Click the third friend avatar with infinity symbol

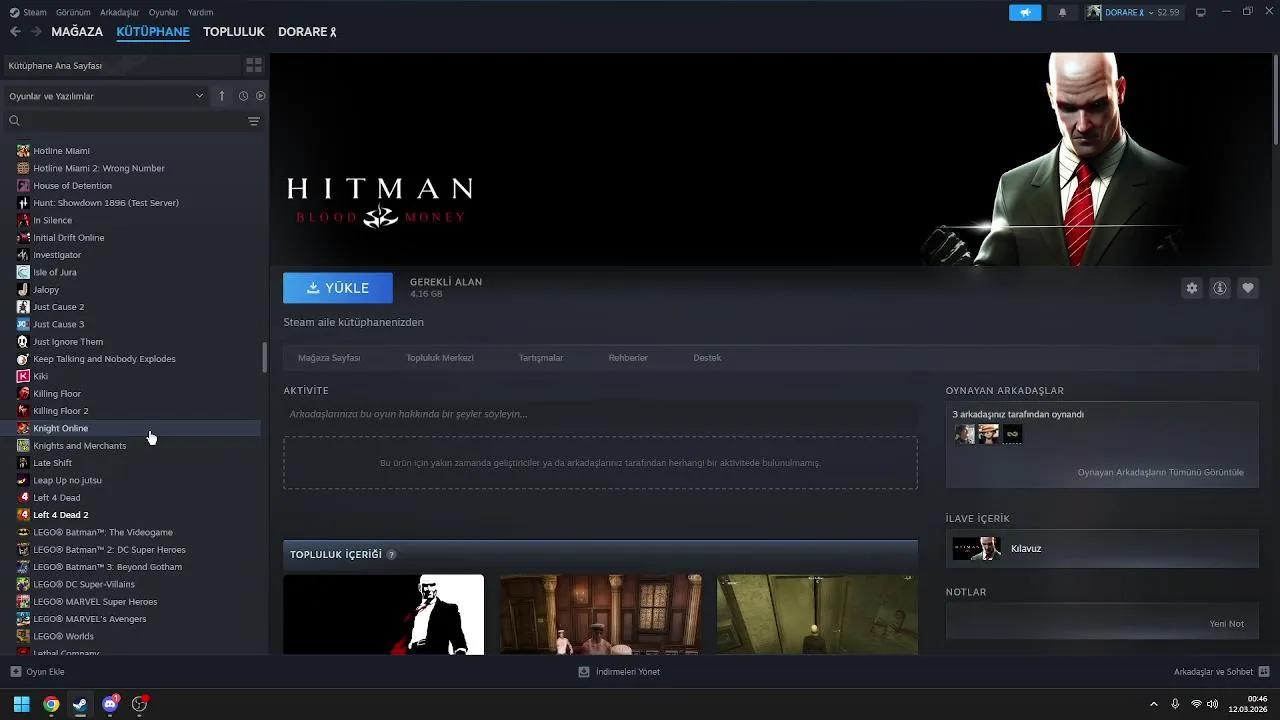tap(1012, 434)
